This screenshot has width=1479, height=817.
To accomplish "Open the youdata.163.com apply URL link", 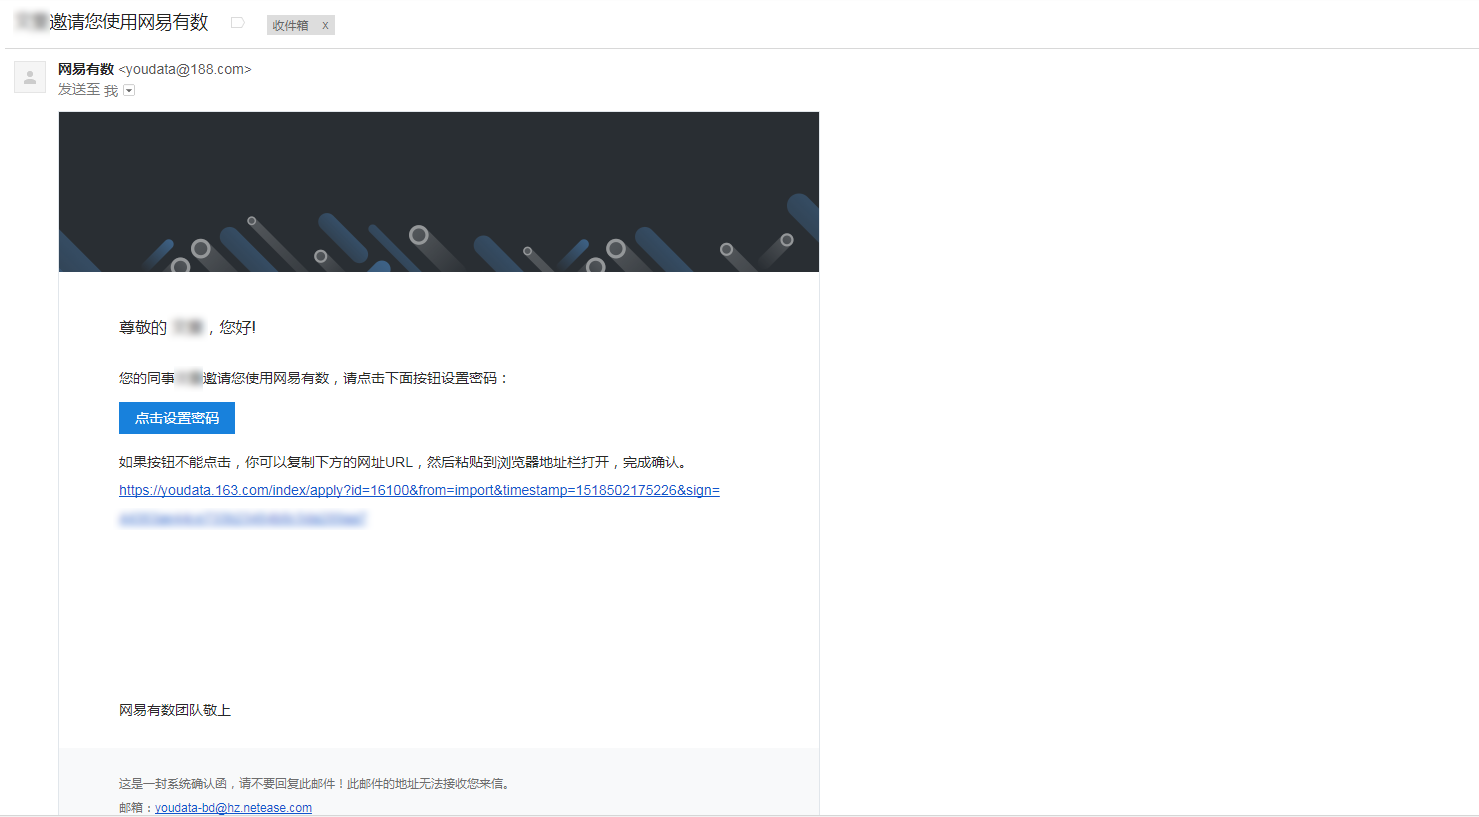I will tap(419, 490).
